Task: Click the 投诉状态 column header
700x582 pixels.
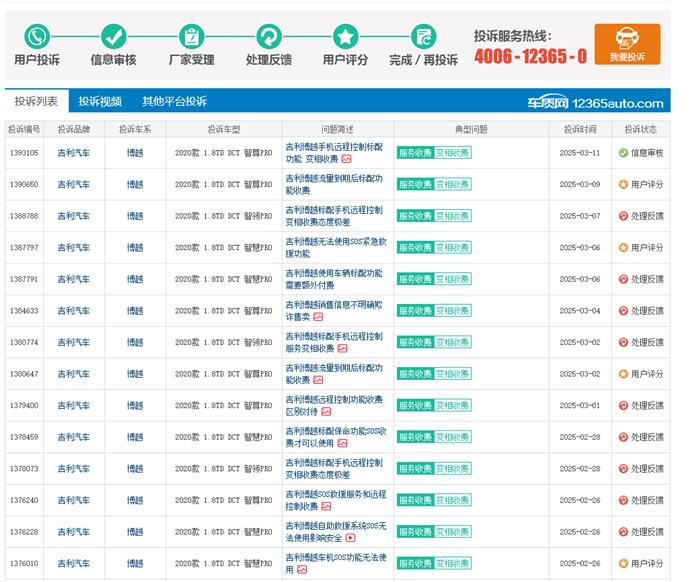Action: pos(640,129)
